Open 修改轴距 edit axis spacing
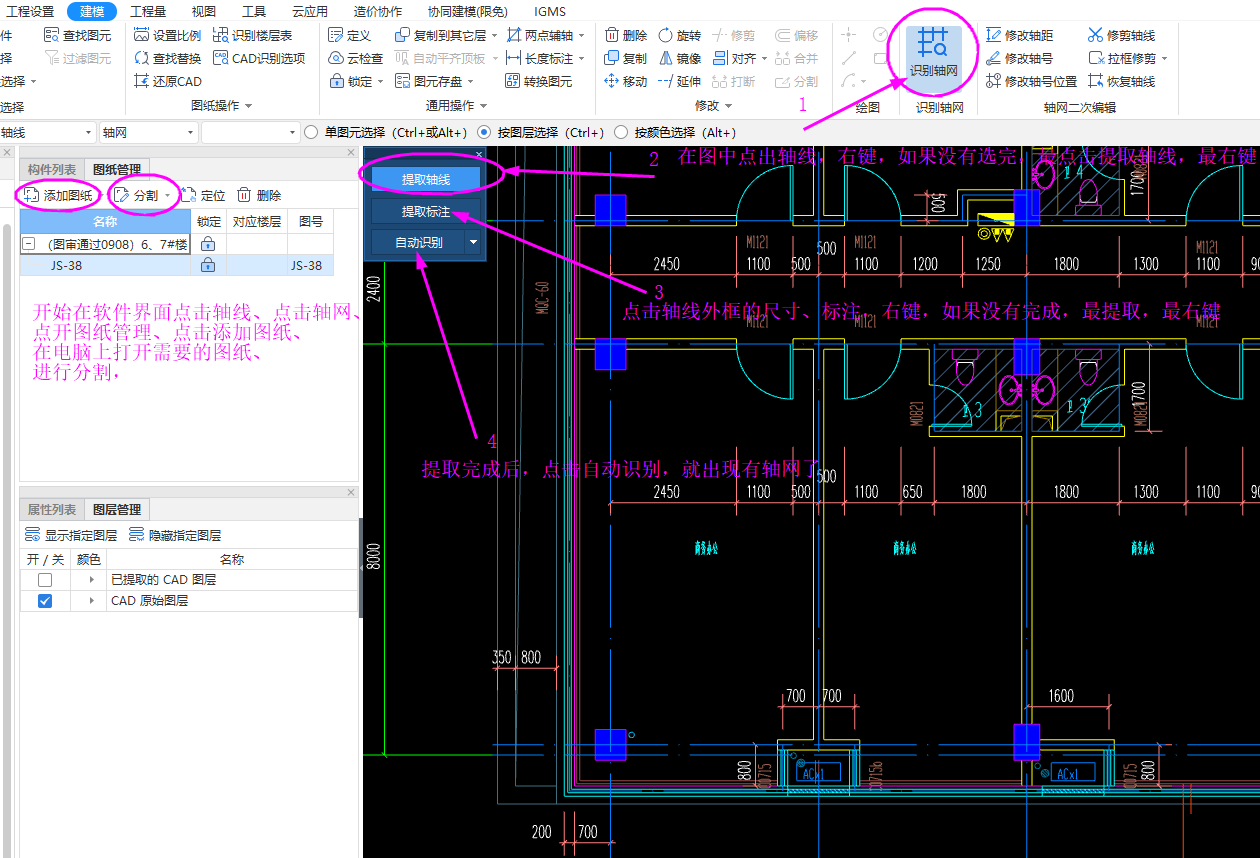The image size is (1260, 858). [1019, 35]
